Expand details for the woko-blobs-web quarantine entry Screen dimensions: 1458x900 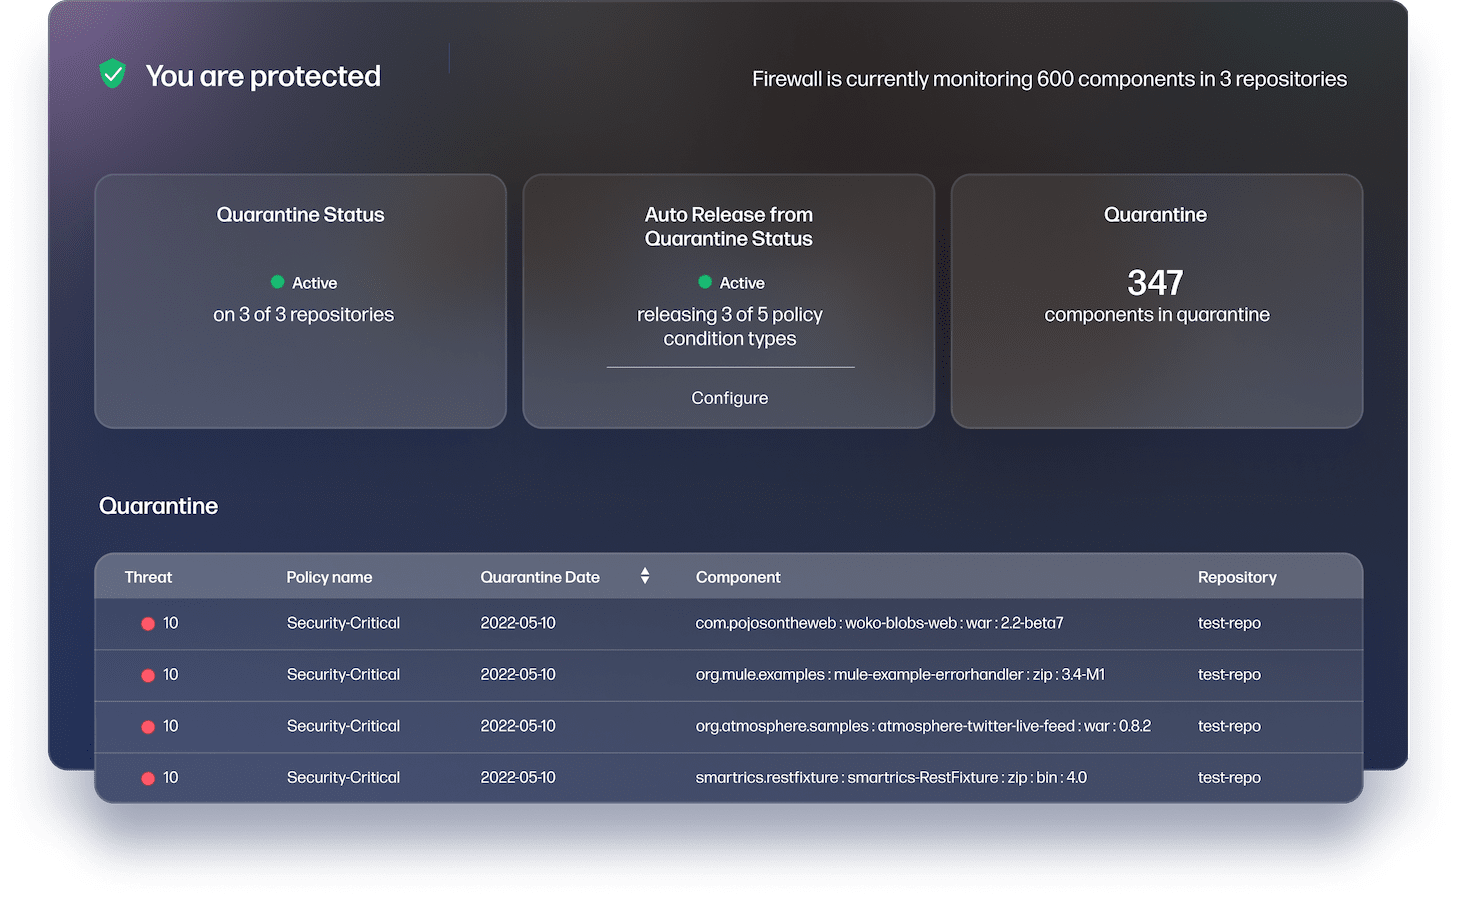(x=879, y=622)
